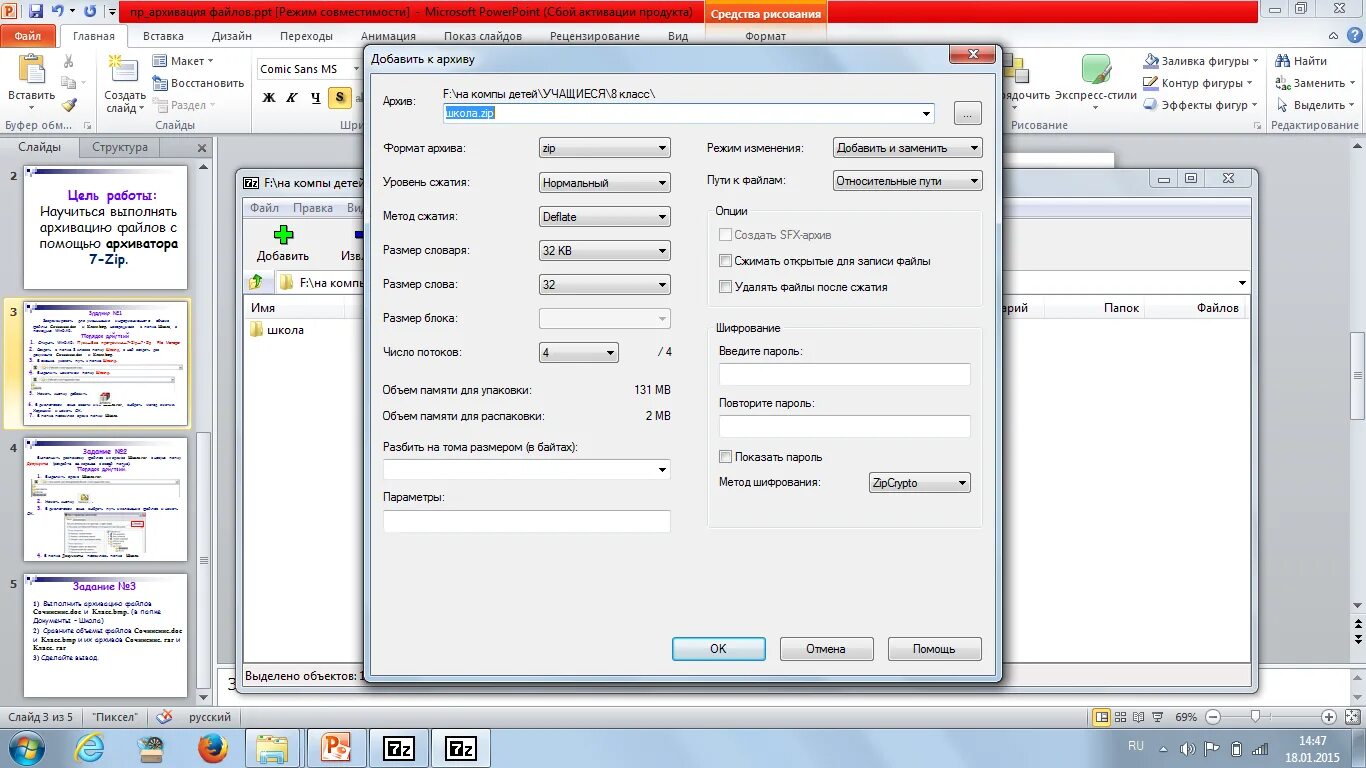Click the up-folder arrow in 7-Zip window

pyautogui.click(x=257, y=282)
